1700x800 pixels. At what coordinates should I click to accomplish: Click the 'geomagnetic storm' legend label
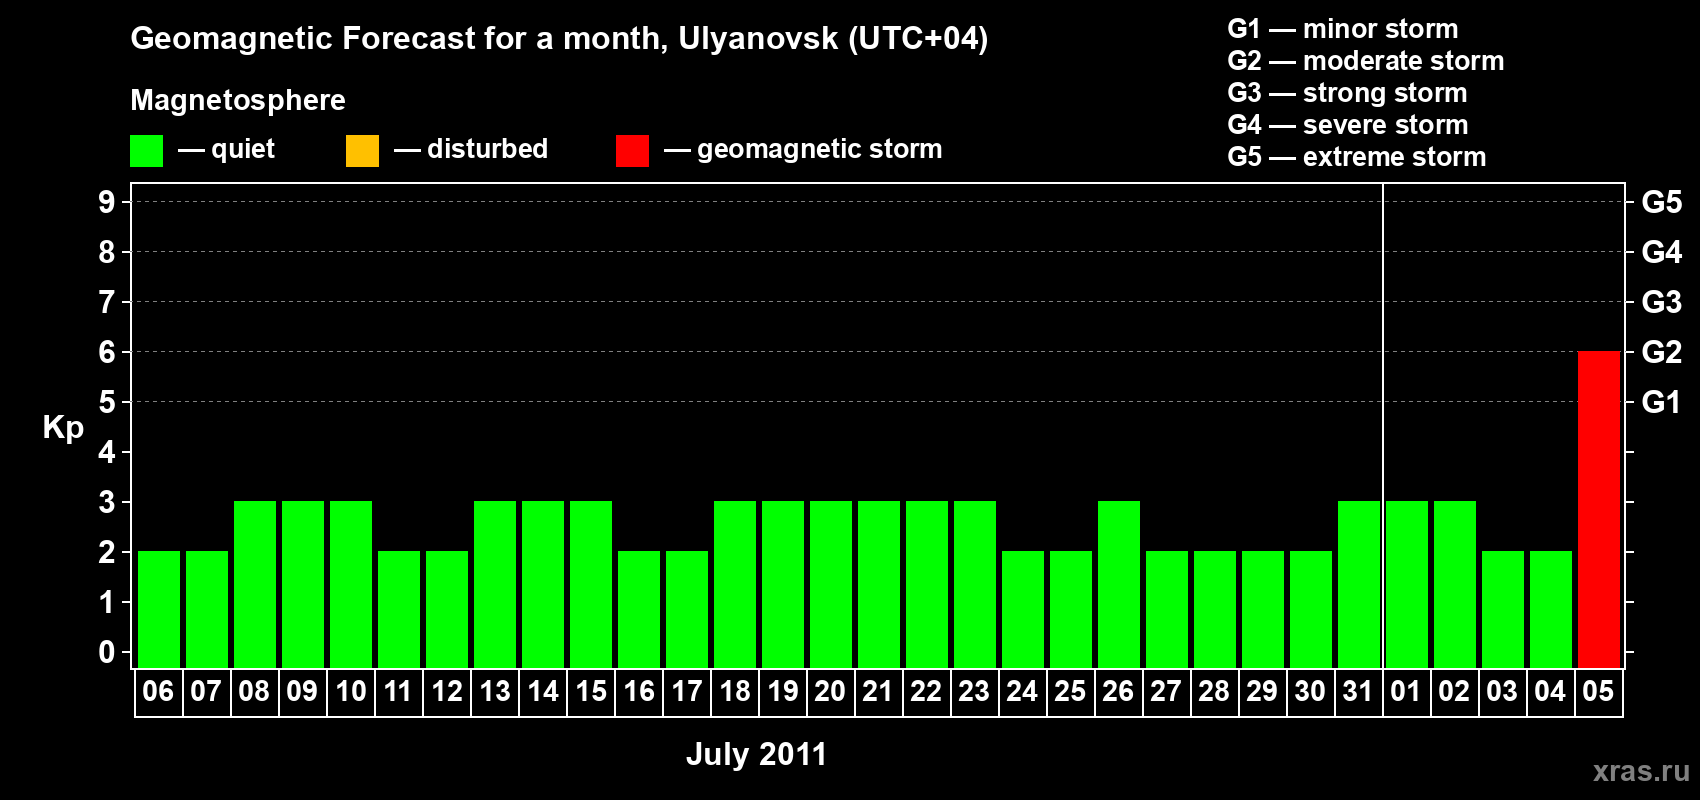click(819, 149)
